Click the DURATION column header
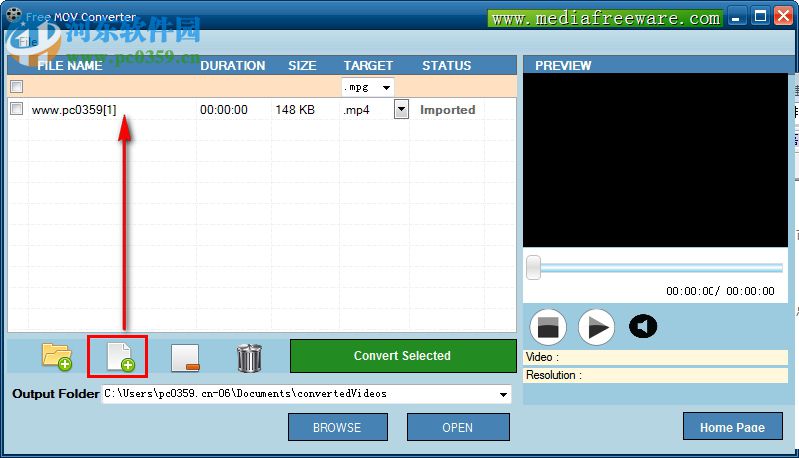The image size is (799, 458). 232,65
